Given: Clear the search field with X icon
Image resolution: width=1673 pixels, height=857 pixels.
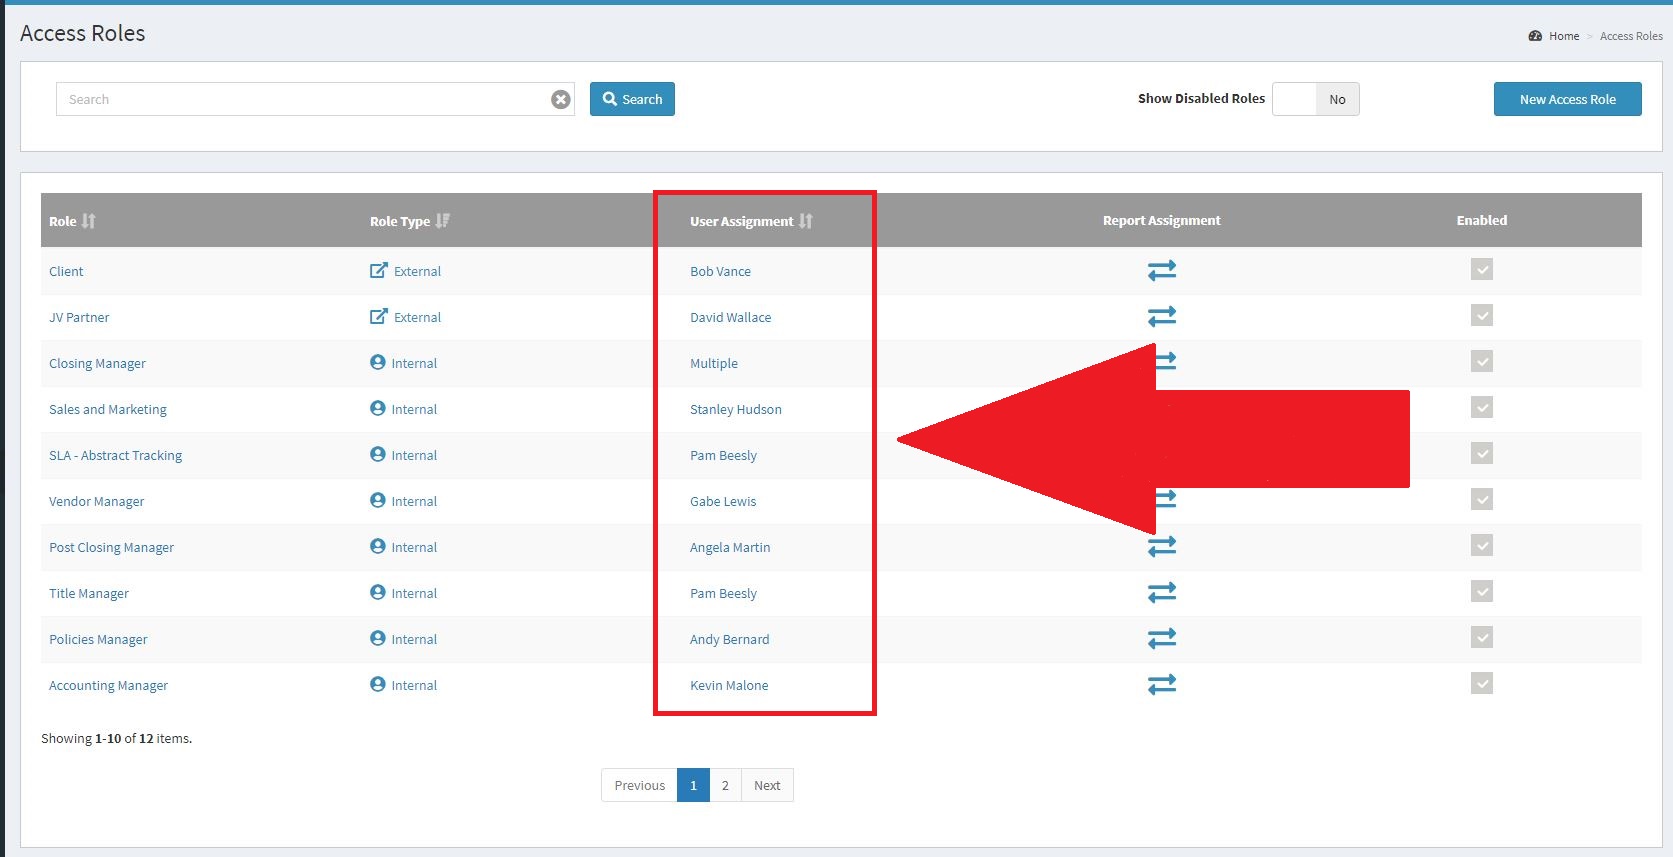Looking at the screenshot, I should 561,99.
